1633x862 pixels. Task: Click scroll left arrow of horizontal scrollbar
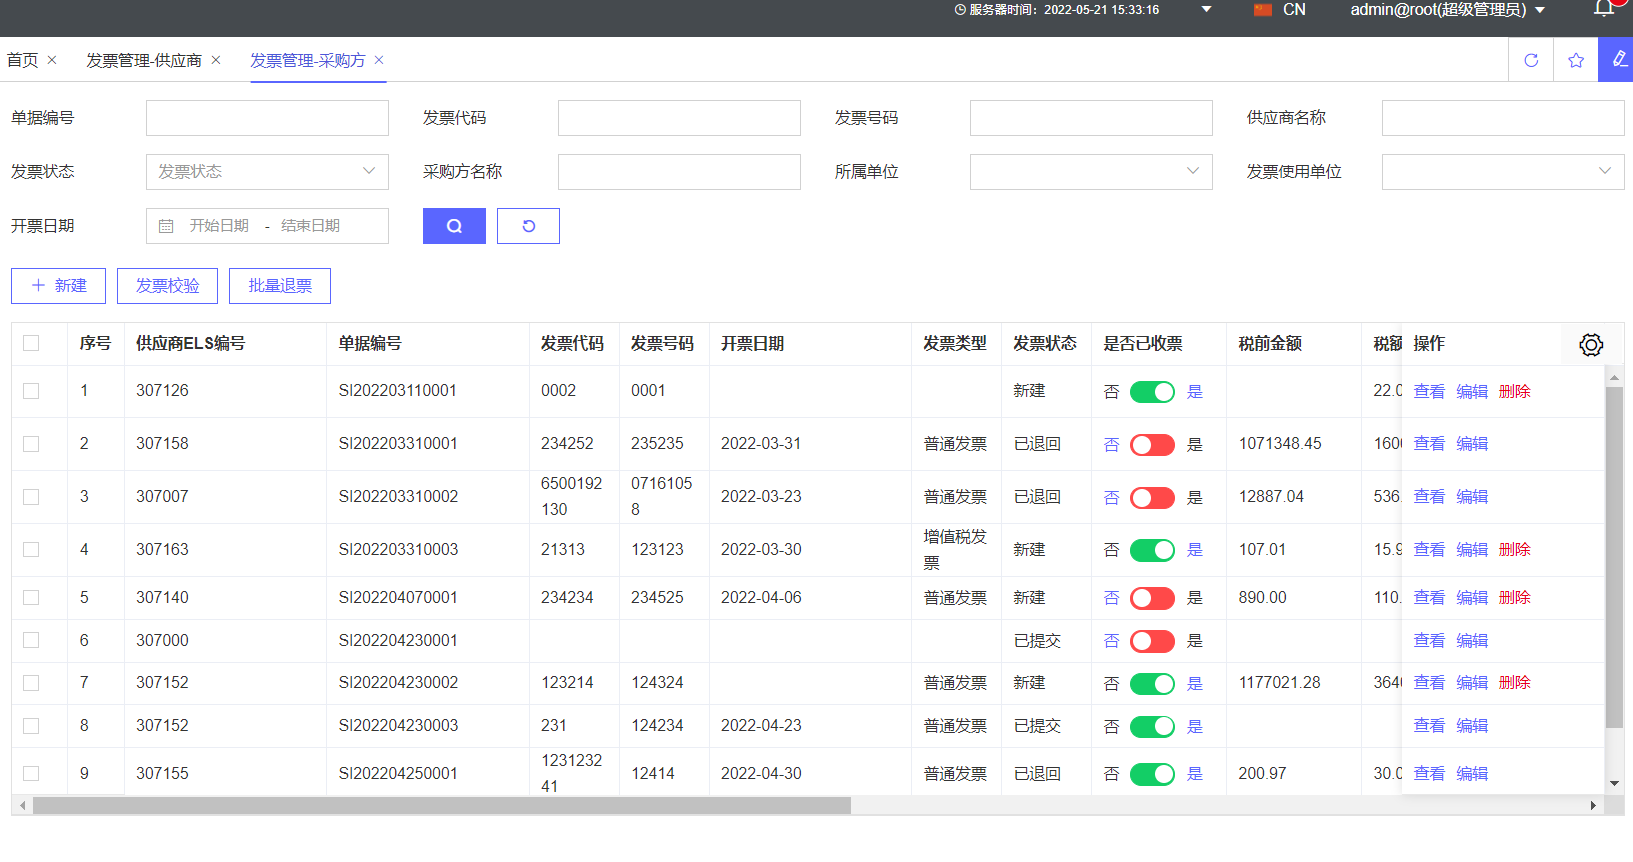tap(22, 805)
